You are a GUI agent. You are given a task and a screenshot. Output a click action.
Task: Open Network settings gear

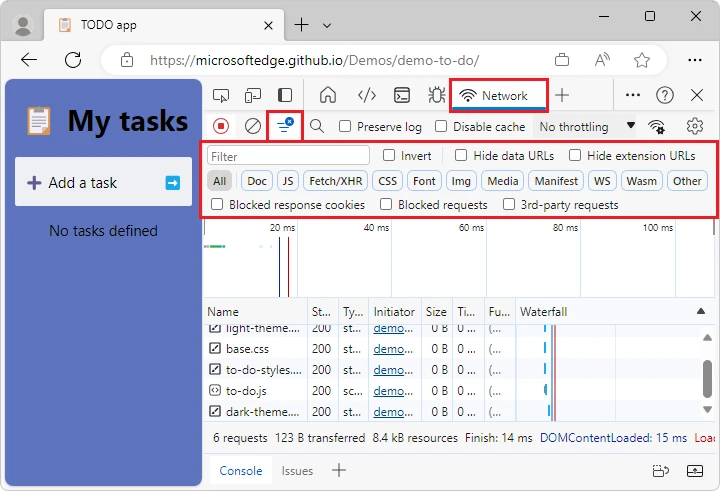pyautogui.click(x=695, y=126)
